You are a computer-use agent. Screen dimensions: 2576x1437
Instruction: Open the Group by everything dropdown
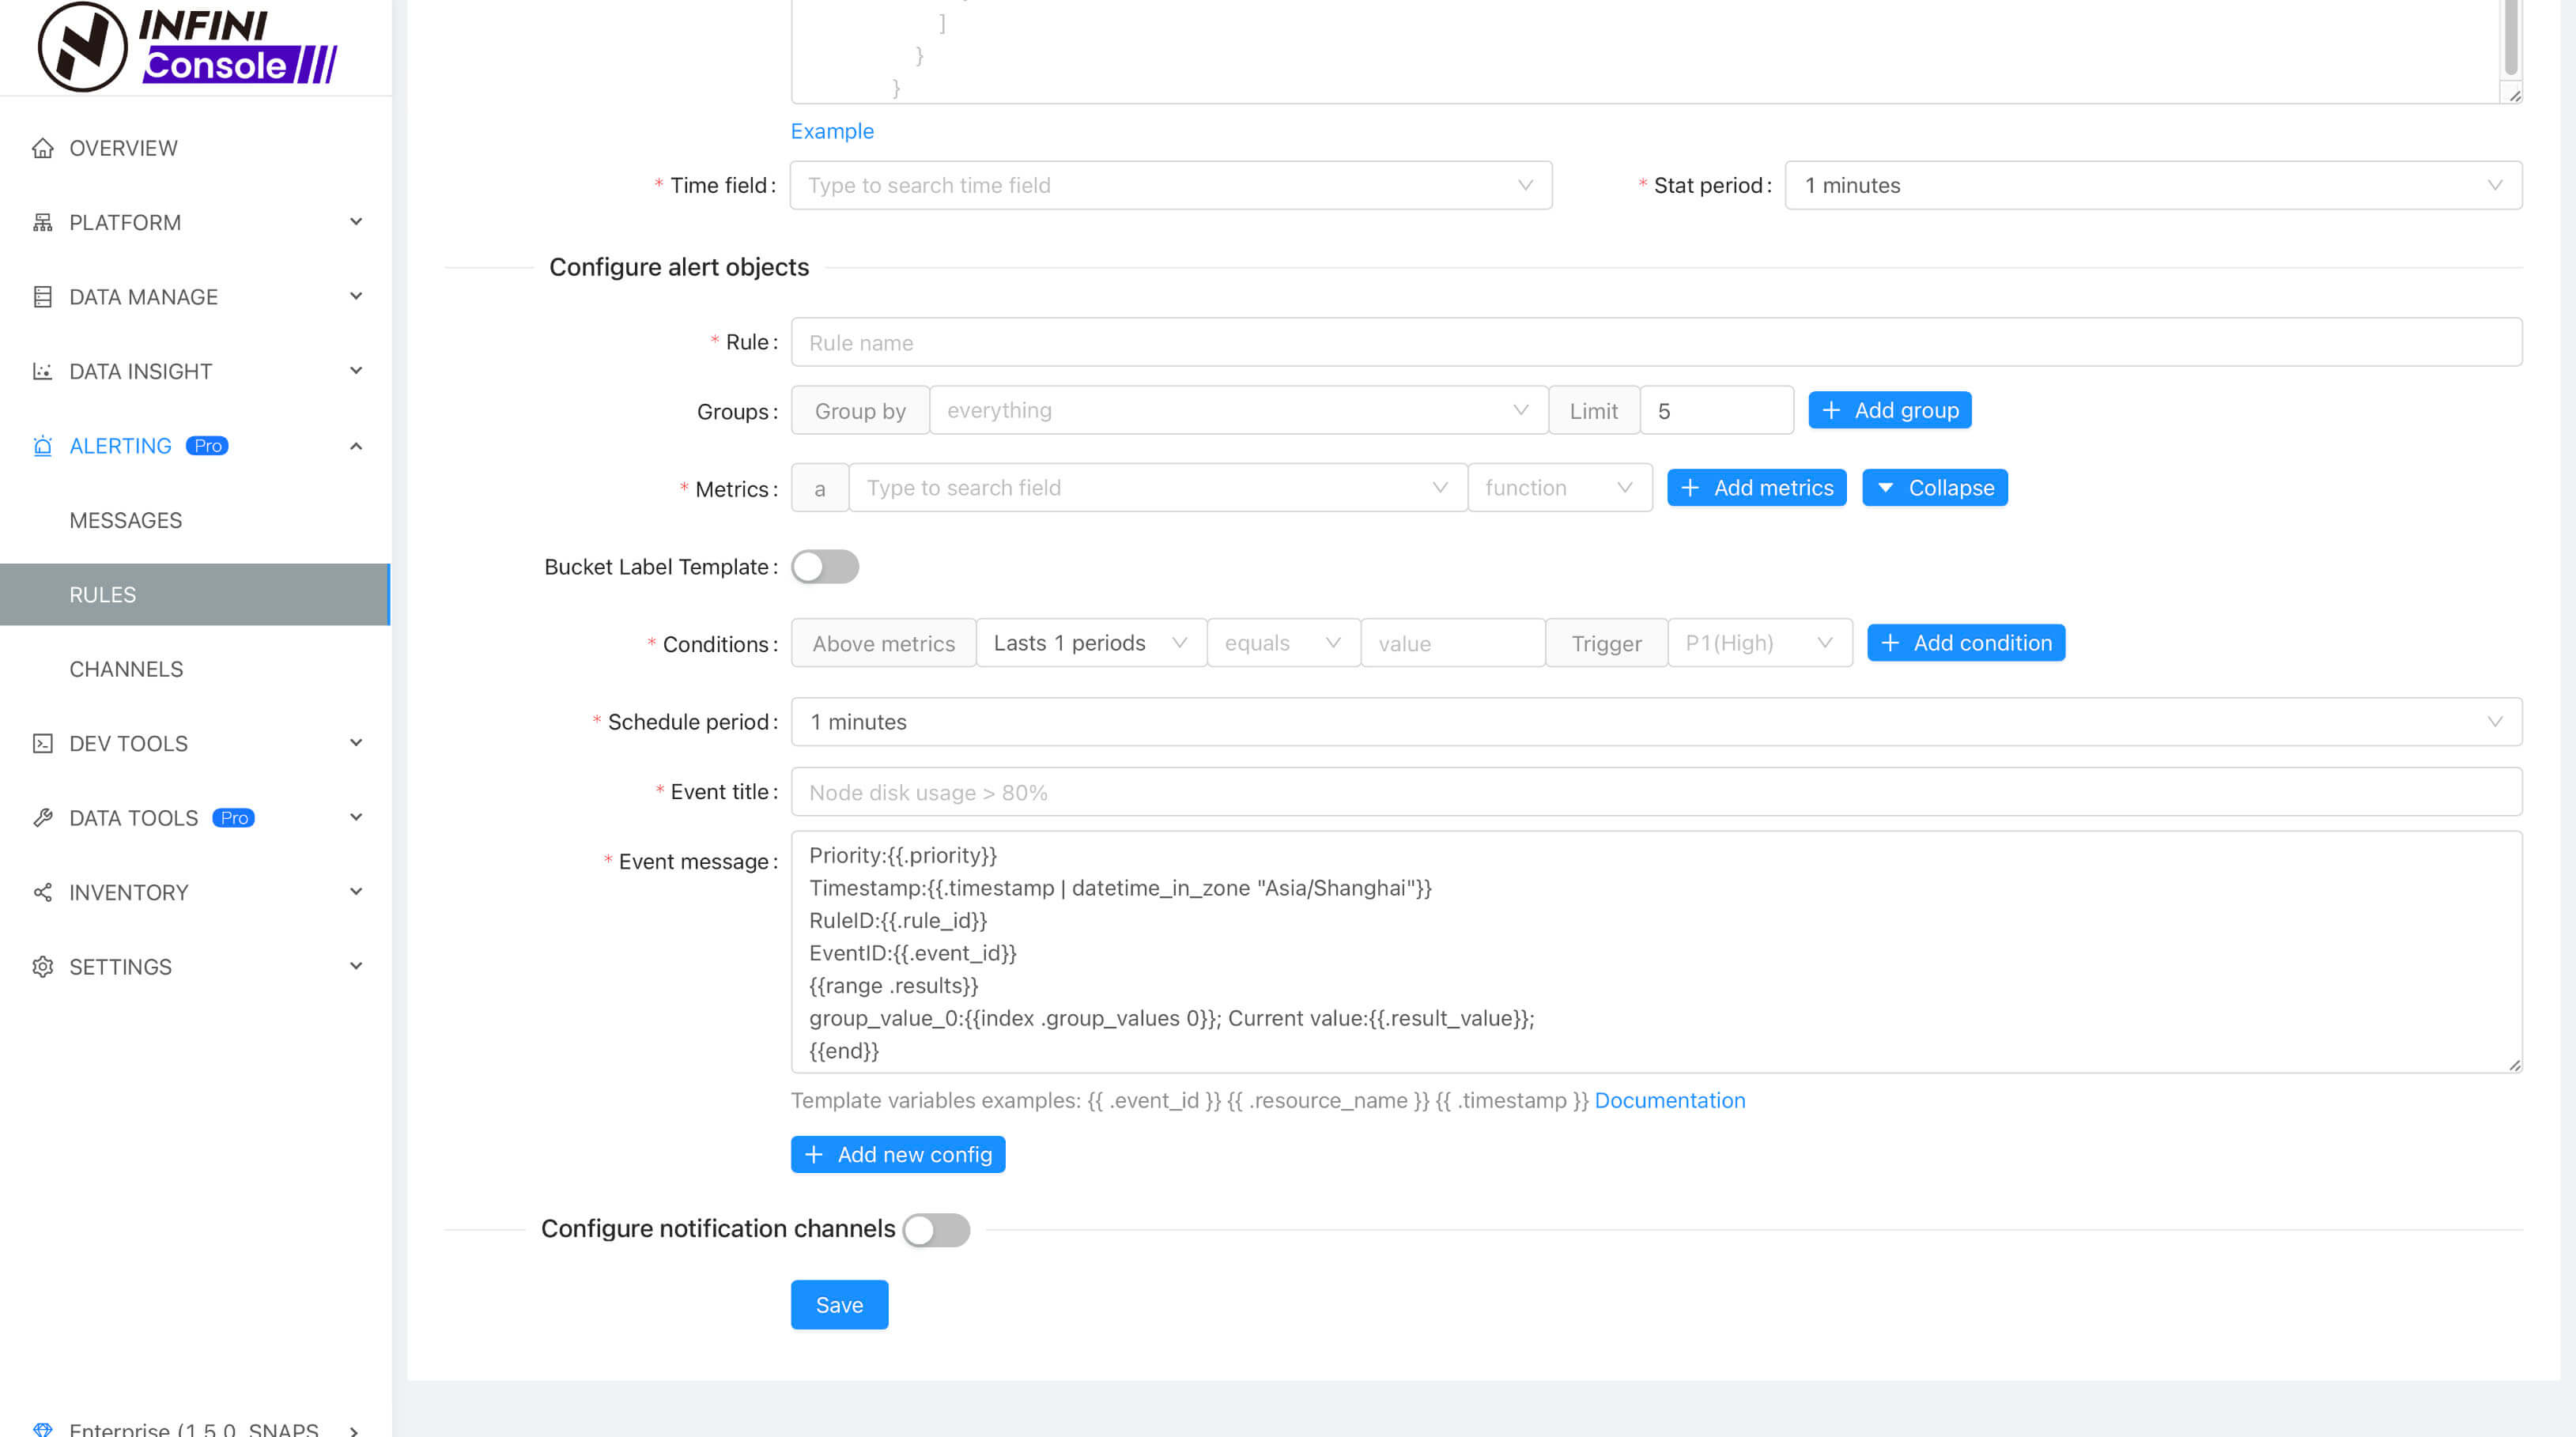(1239, 410)
